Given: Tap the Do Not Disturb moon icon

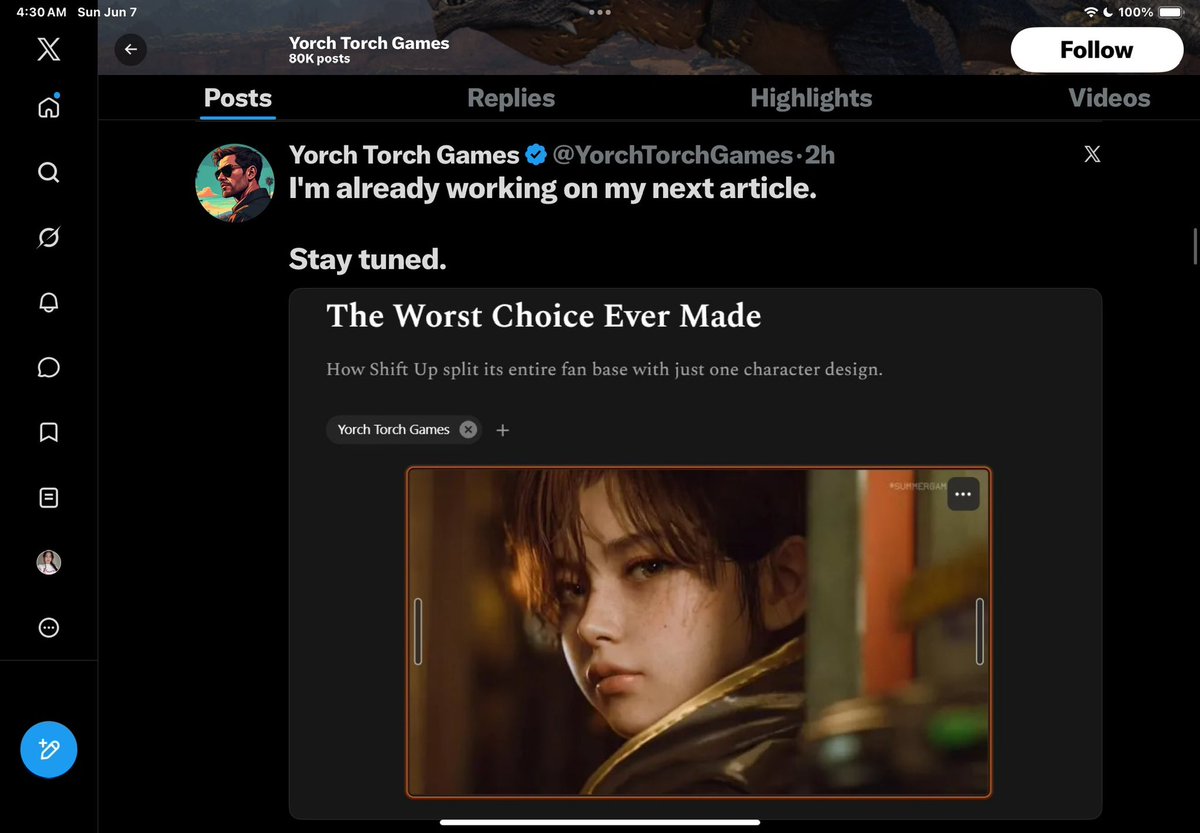Looking at the screenshot, I should coord(1107,12).
